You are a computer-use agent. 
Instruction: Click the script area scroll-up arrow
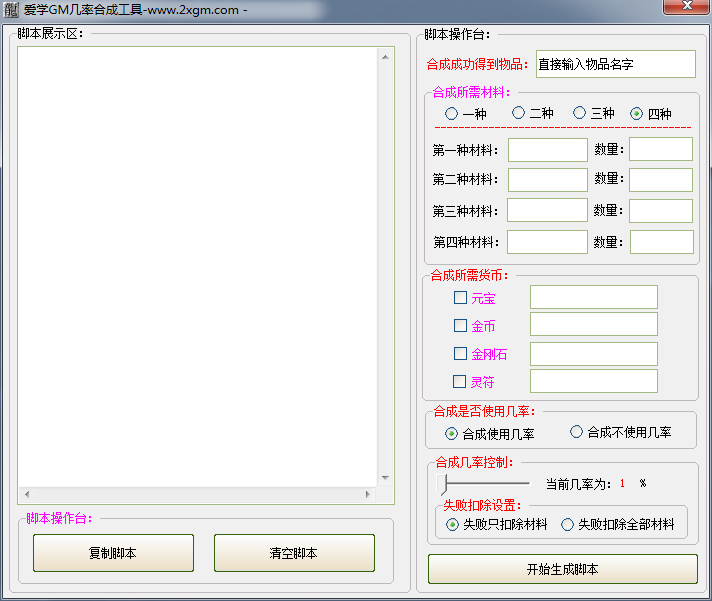pyautogui.click(x=385, y=57)
